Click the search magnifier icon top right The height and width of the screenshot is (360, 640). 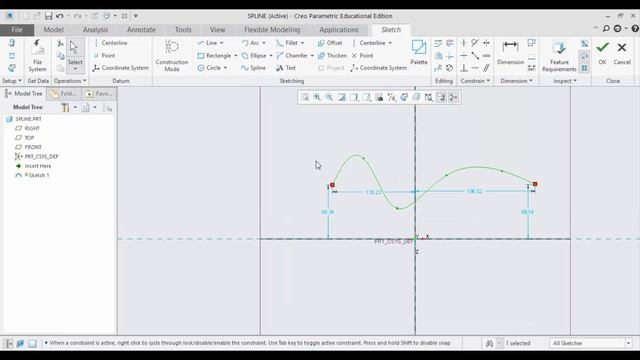pos(606,29)
